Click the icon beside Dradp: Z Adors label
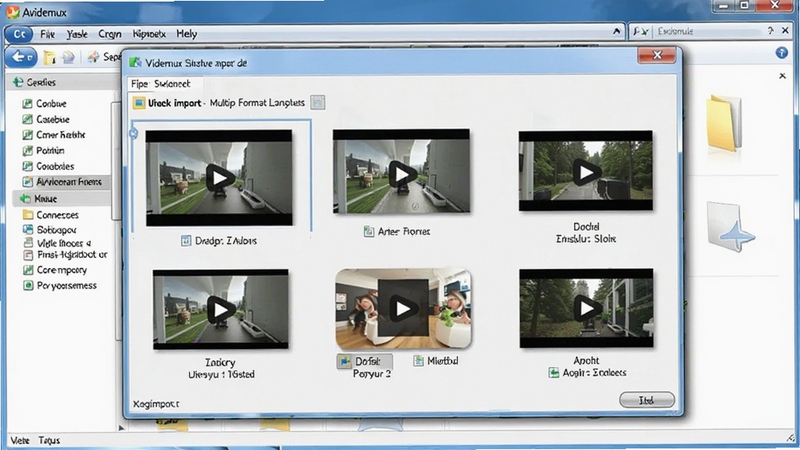This screenshot has height=450, width=800. (186, 241)
